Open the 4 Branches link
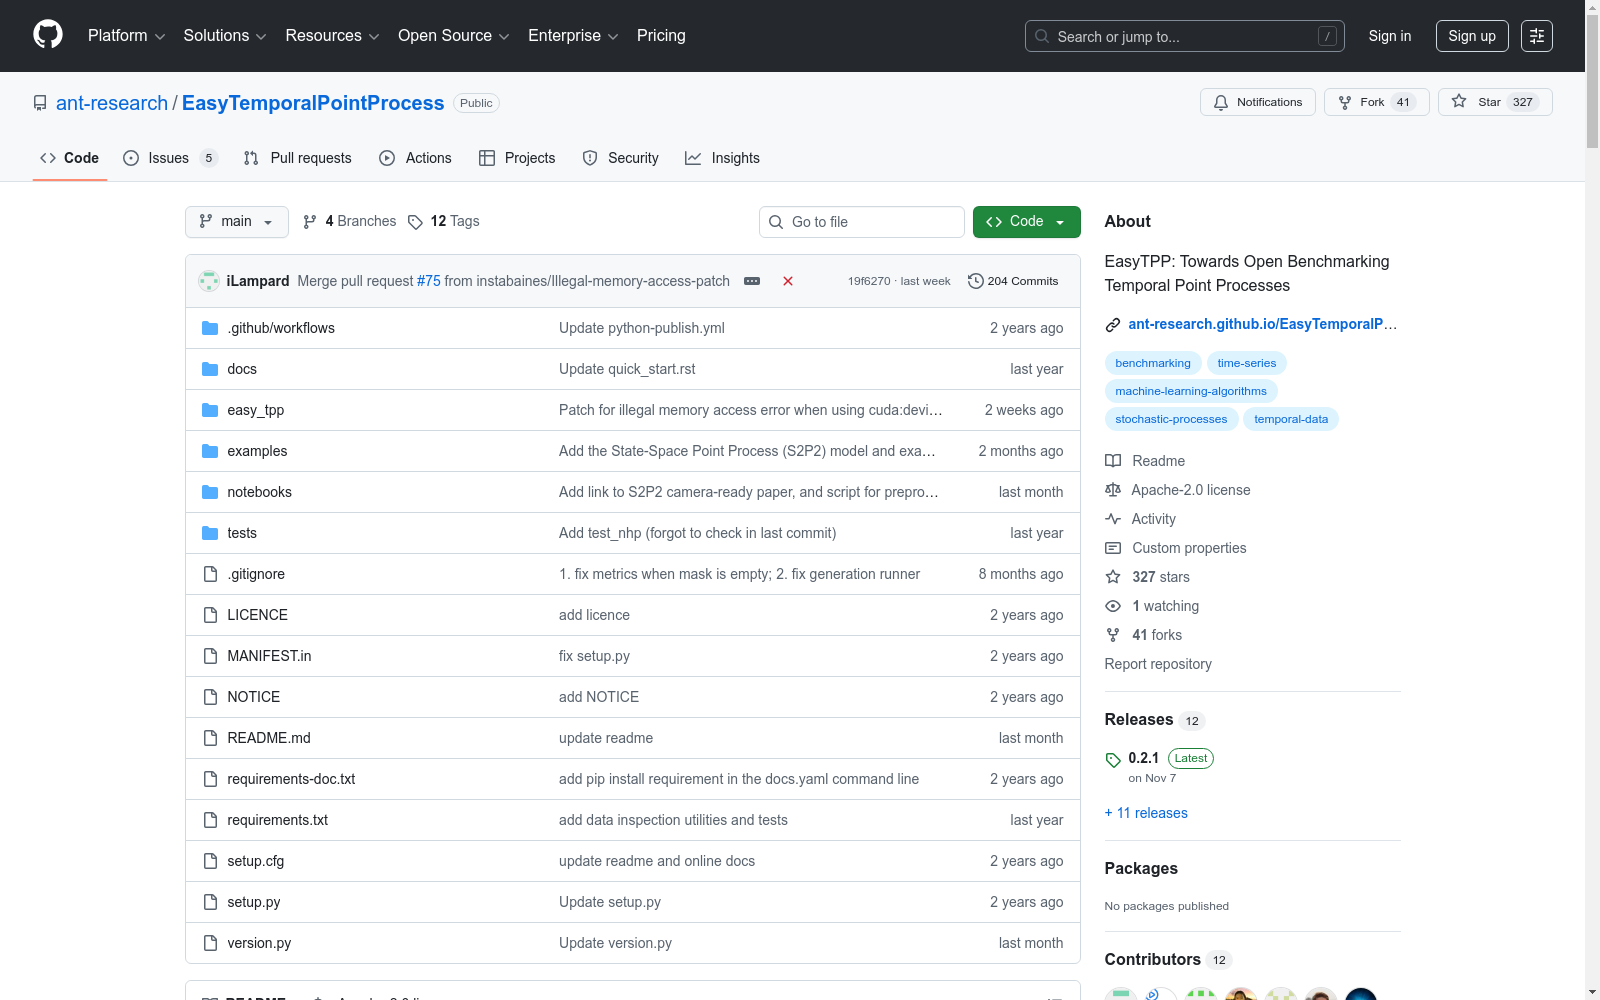The width and height of the screenshot is (1600, 1000). [x=350, y=221]
